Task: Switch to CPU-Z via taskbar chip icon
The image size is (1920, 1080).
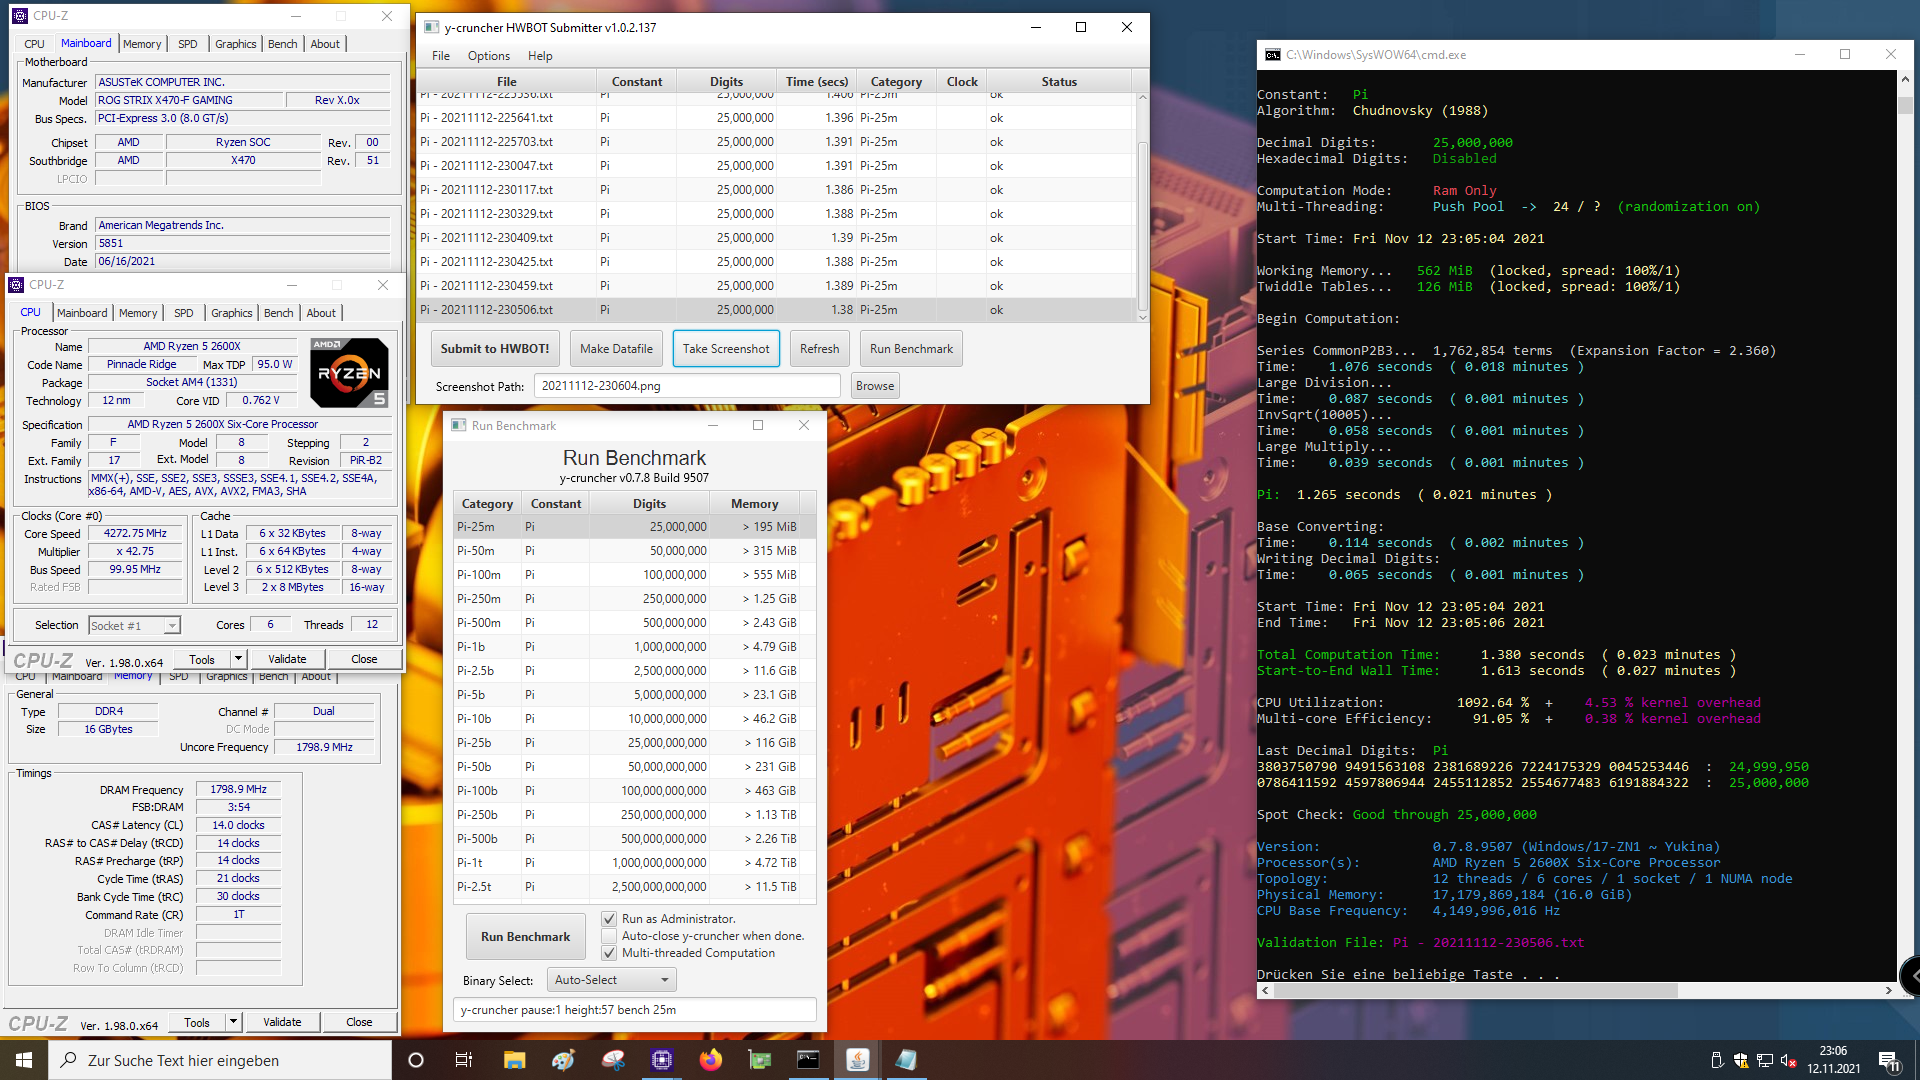Action: pyautogui.click(x=661, y=1060)
